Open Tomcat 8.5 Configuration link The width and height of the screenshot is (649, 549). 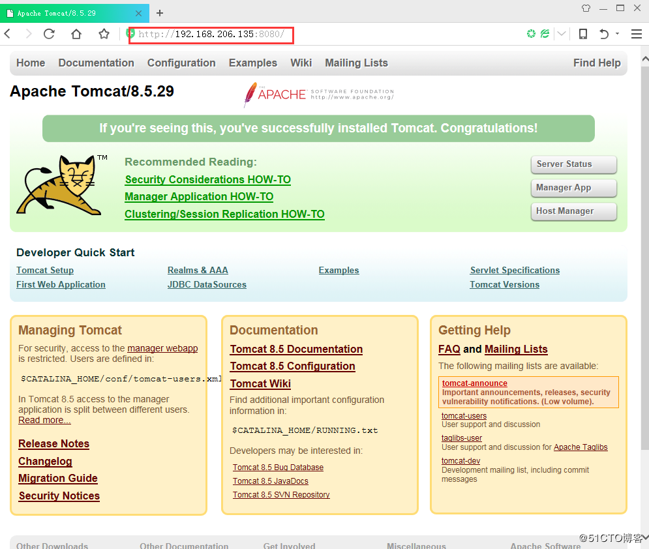coord(293,366)
